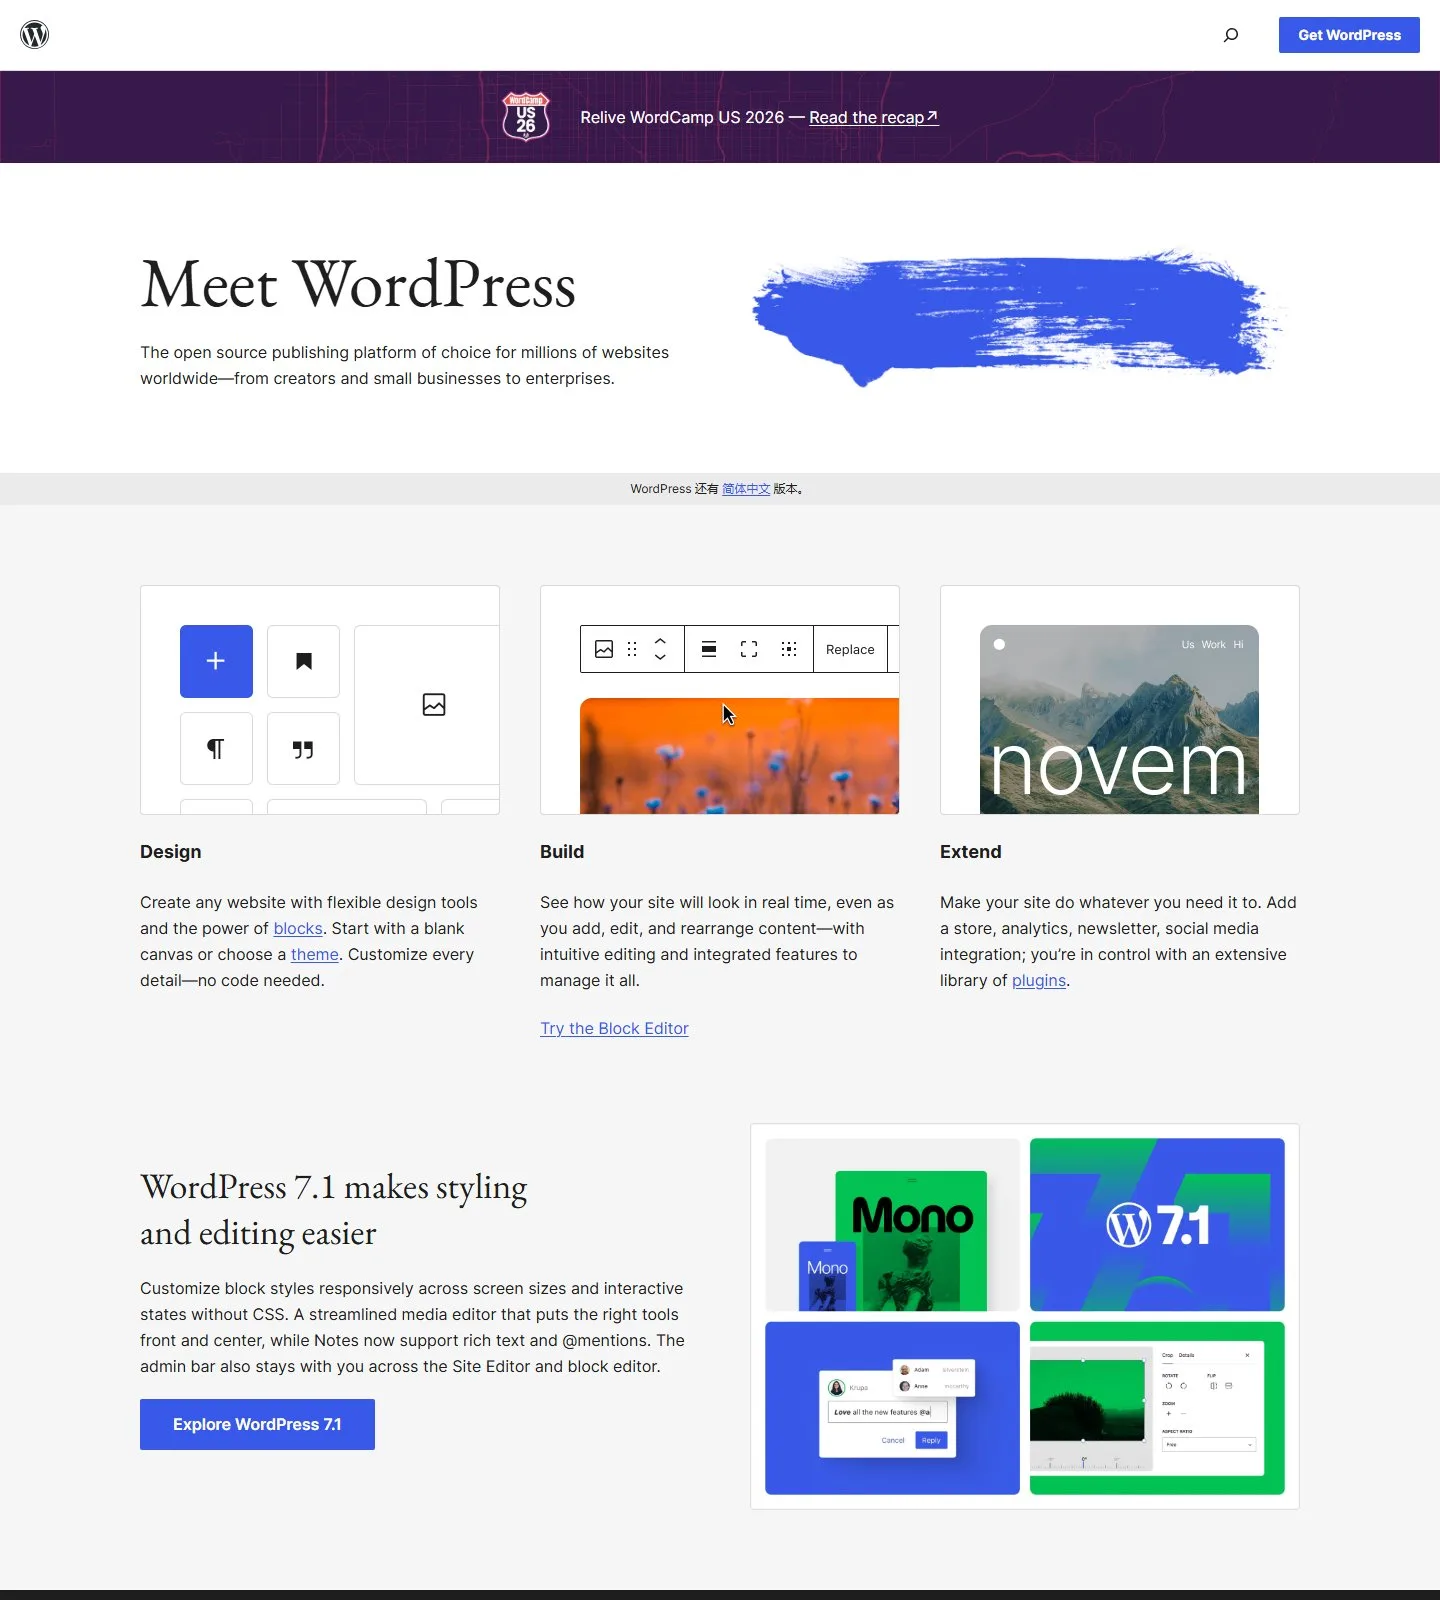This screenshot has height=1600, width=1440.
Task: Open the theme link in Design text
Action: (x=315, y=954)
